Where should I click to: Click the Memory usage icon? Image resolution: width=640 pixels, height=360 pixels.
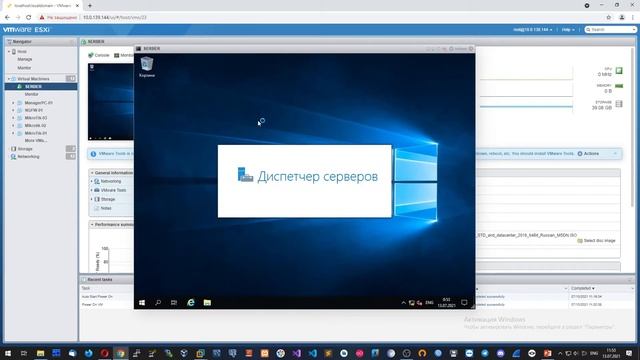[619, 86]
